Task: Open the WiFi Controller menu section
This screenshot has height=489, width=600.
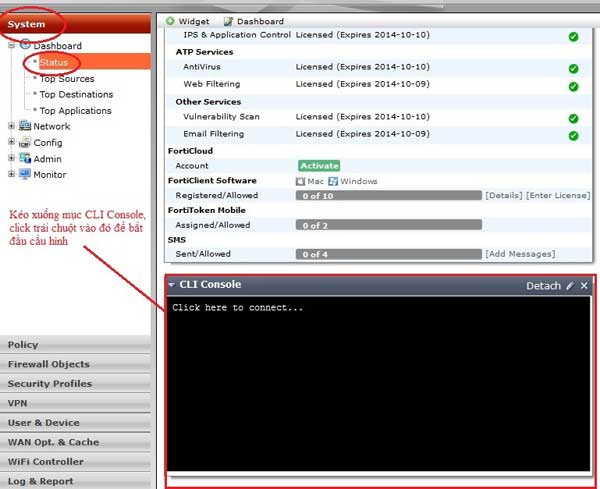Action: (x=75, y=461)
